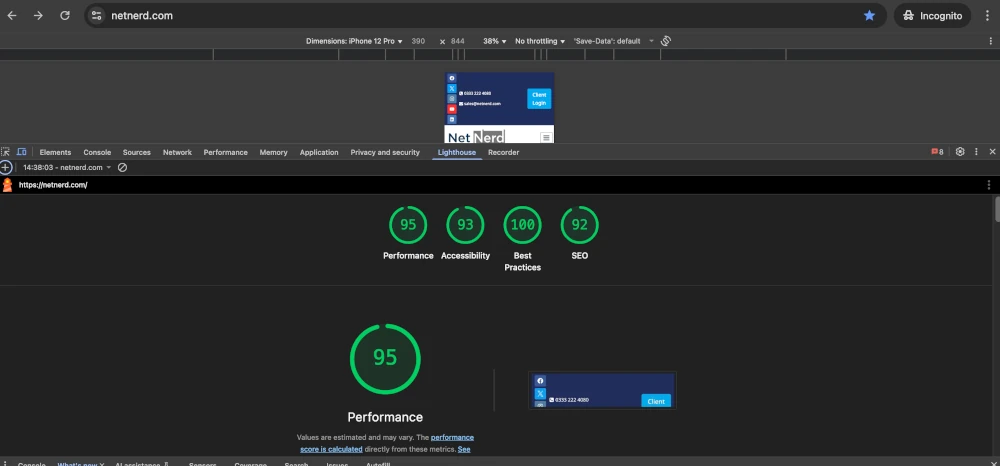Screen dimensions: 1000x466
Task: Reload the page
Action: point(65,16)
